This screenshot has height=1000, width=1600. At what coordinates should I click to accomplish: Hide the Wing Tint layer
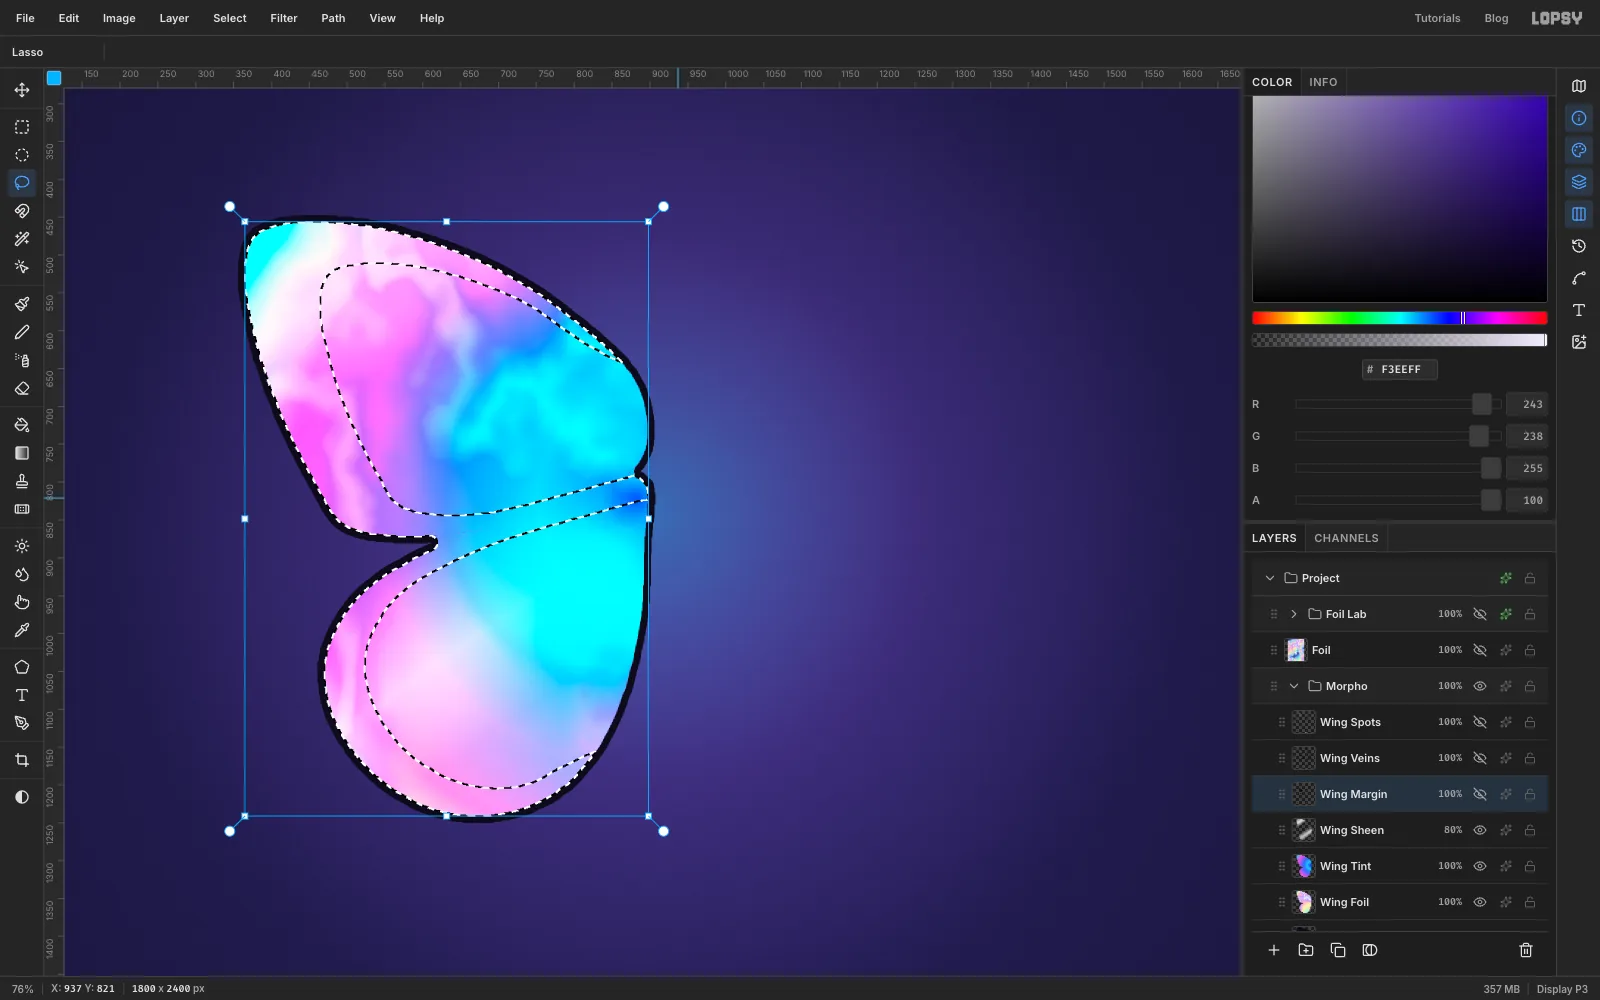coord(1480,866)
